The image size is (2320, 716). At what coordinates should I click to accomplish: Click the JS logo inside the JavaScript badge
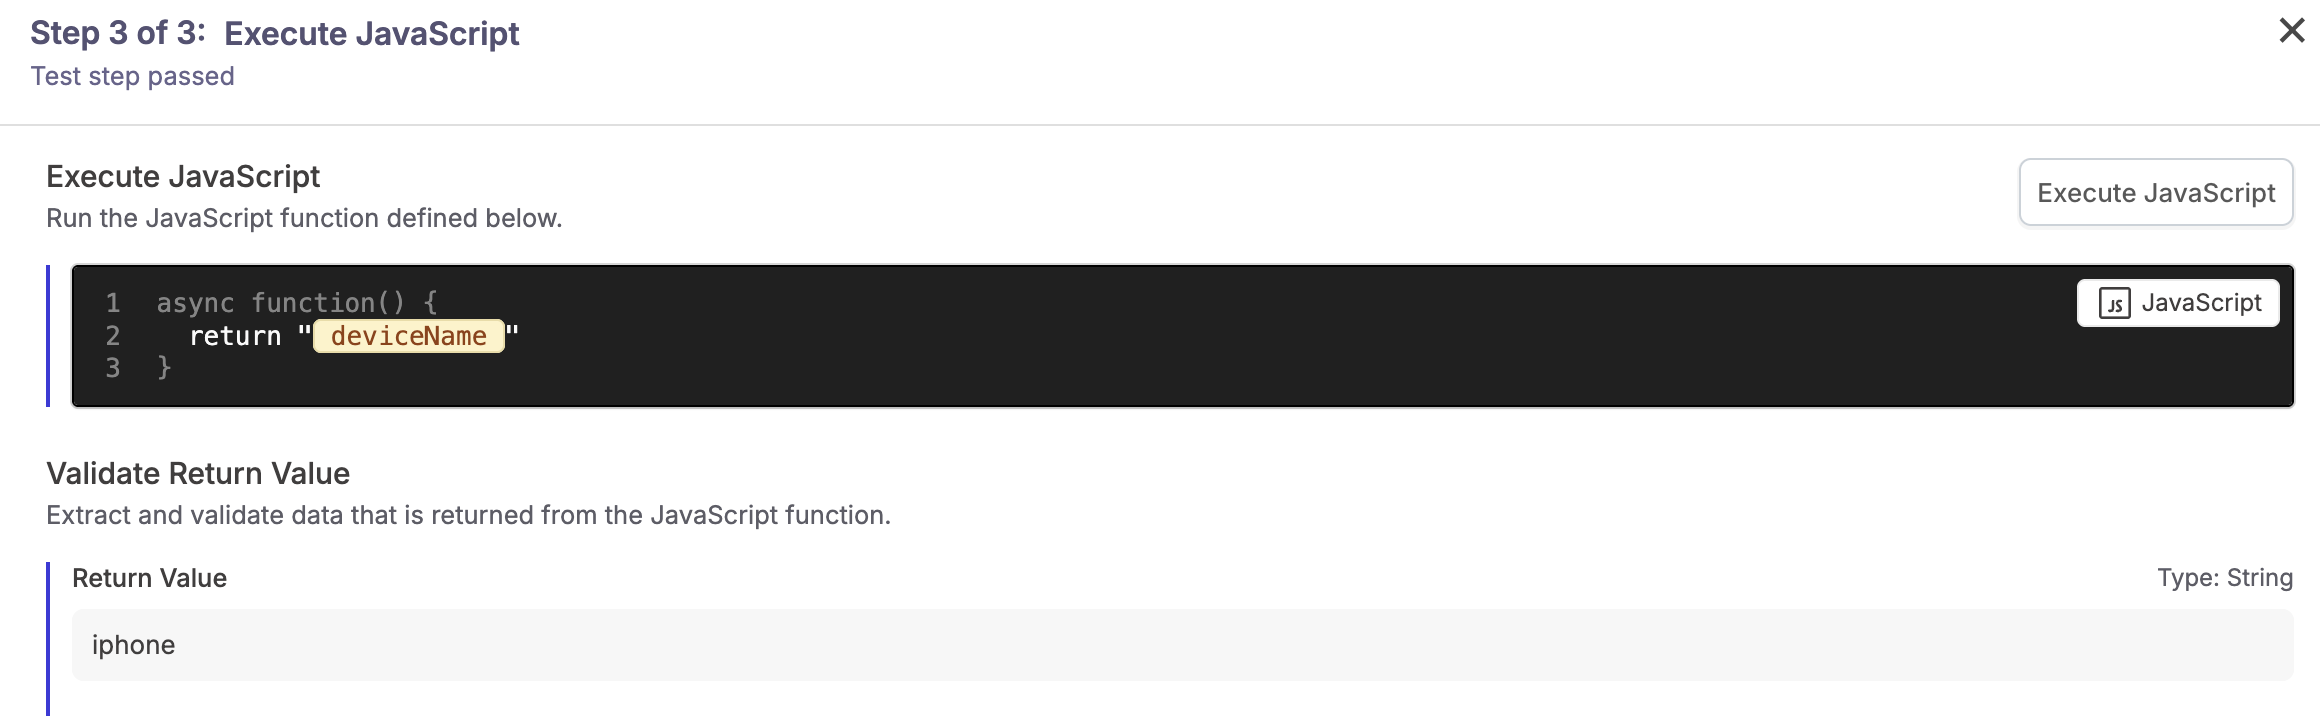pos(2113,302)
